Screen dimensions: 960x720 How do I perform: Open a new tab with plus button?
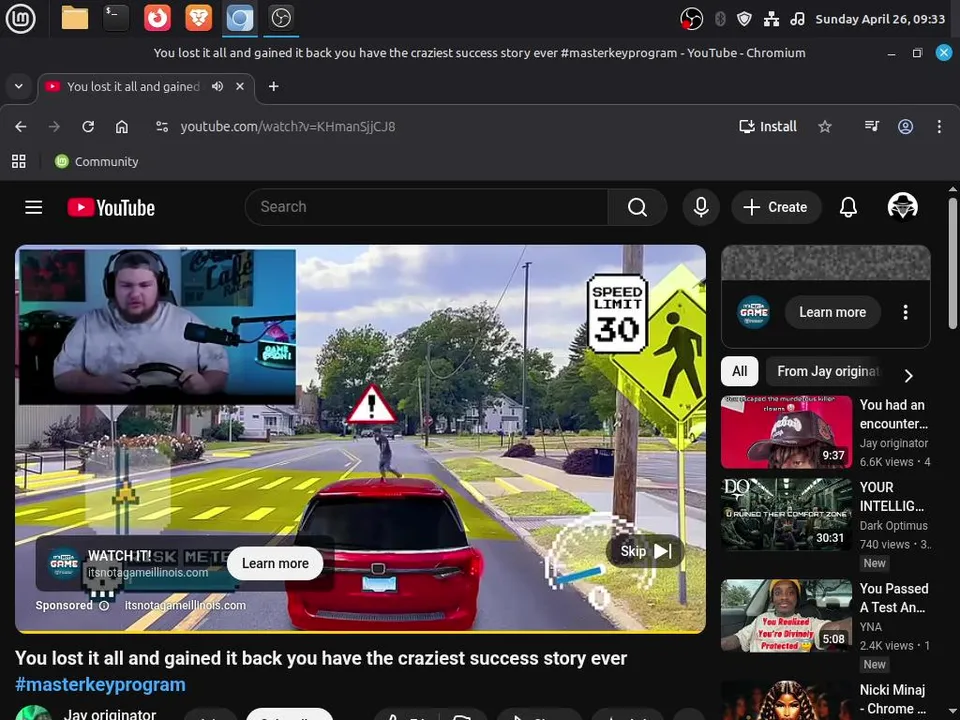(274, 86)
